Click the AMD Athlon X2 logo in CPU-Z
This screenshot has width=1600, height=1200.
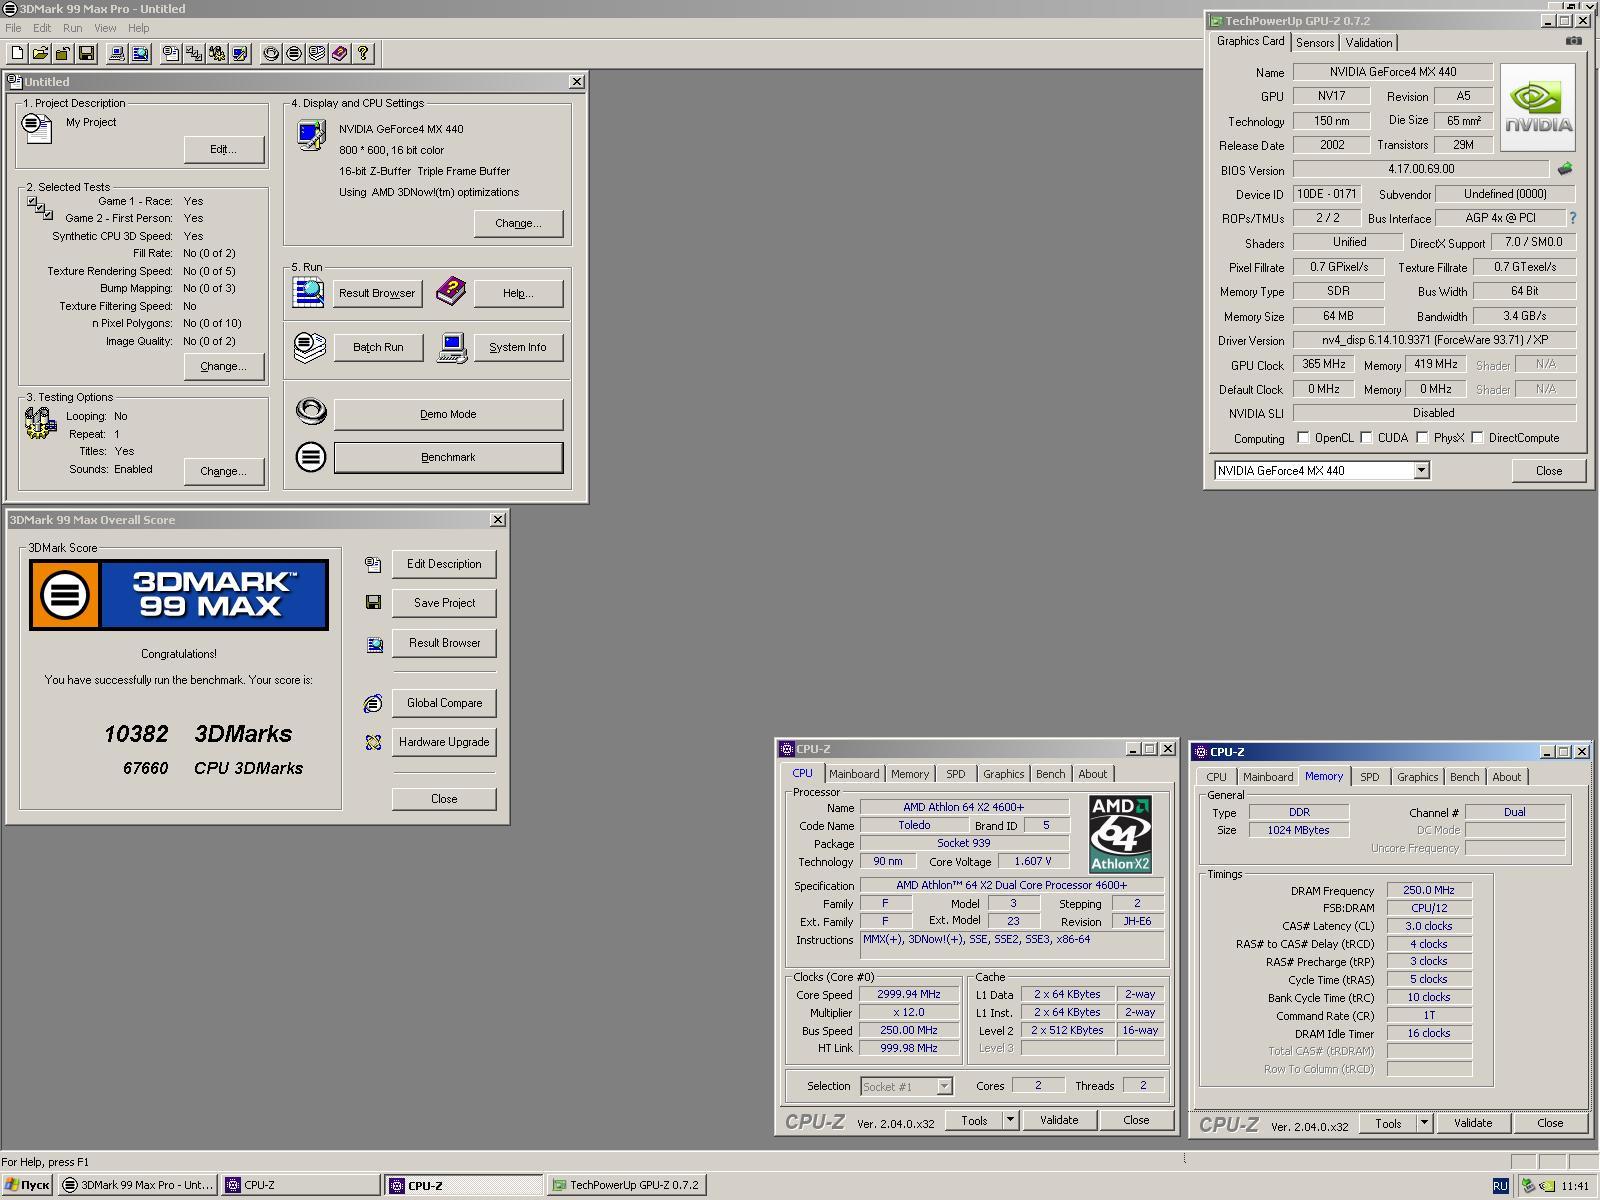click(1120, 835)
